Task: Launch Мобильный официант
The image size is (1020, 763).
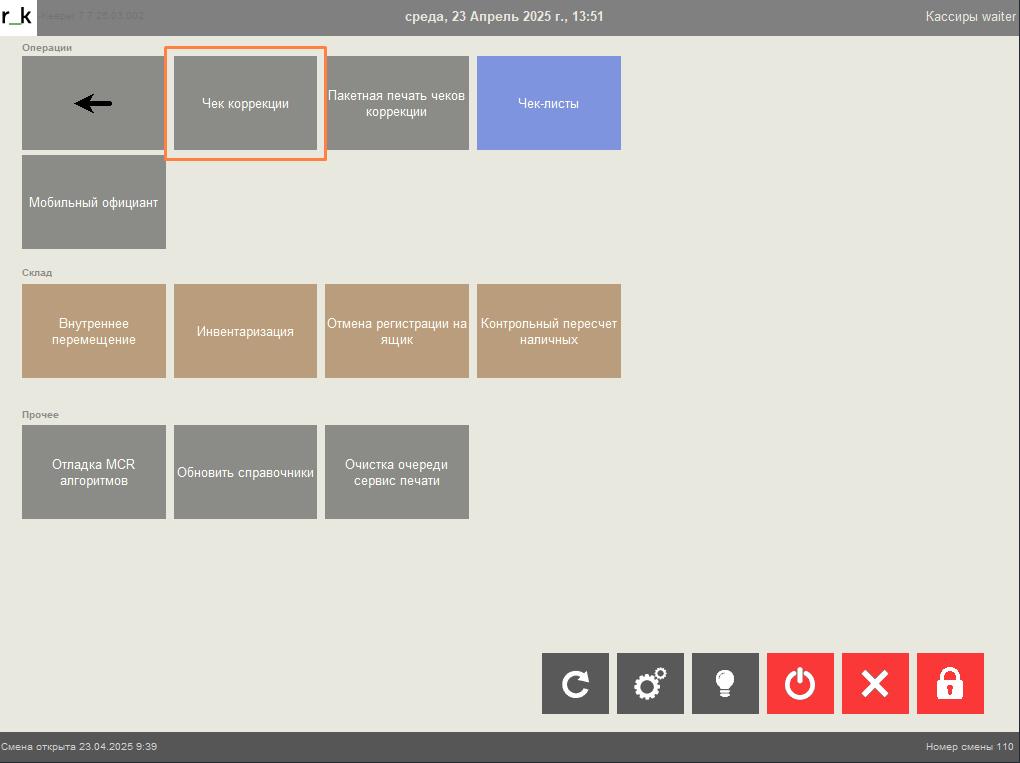Action: coord(94,202)
